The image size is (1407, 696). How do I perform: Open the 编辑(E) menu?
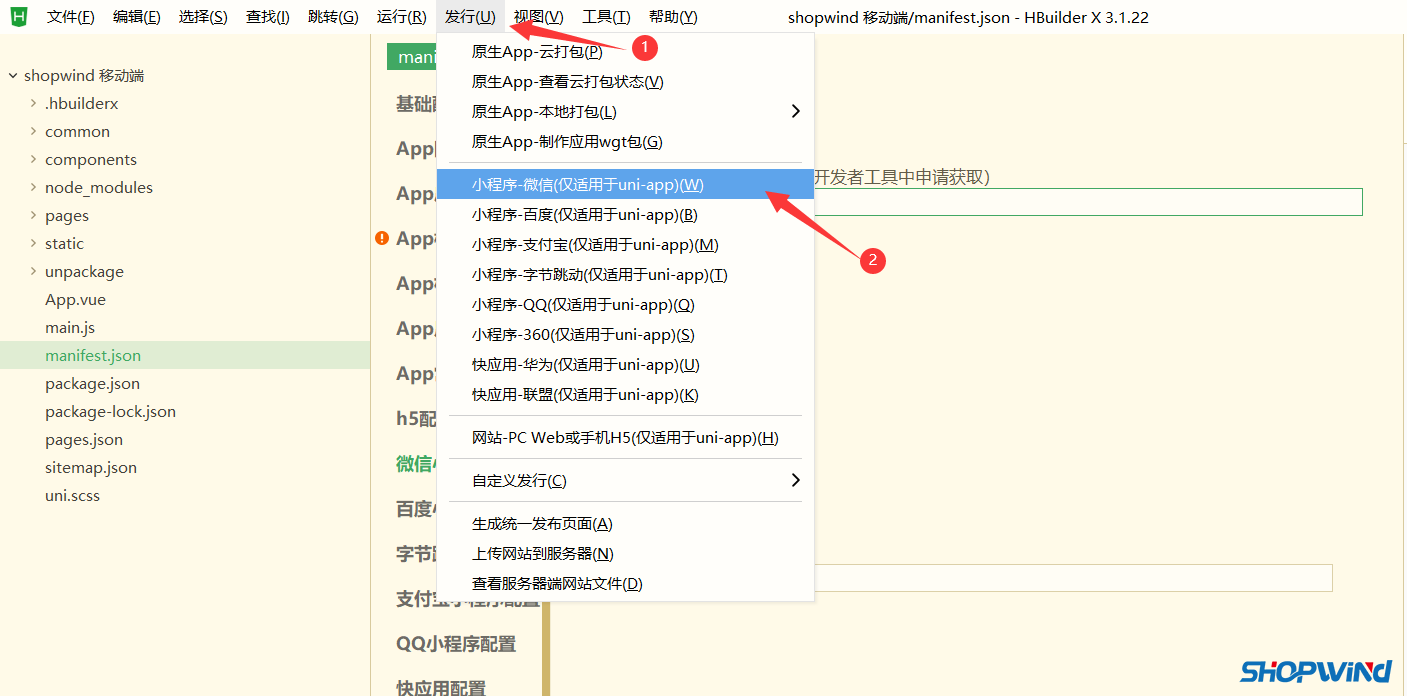pyautogui.click(x=137, y=17)
